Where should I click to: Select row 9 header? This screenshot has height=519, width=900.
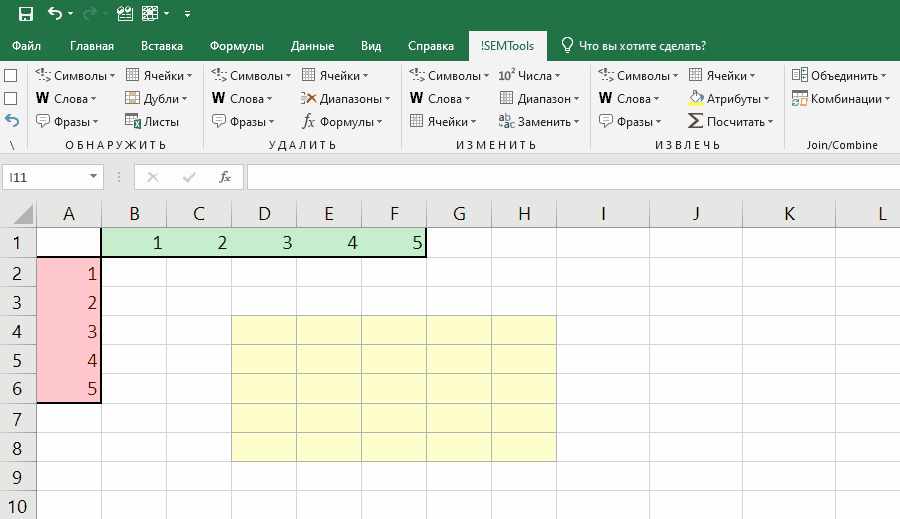[x=17, y=477]
